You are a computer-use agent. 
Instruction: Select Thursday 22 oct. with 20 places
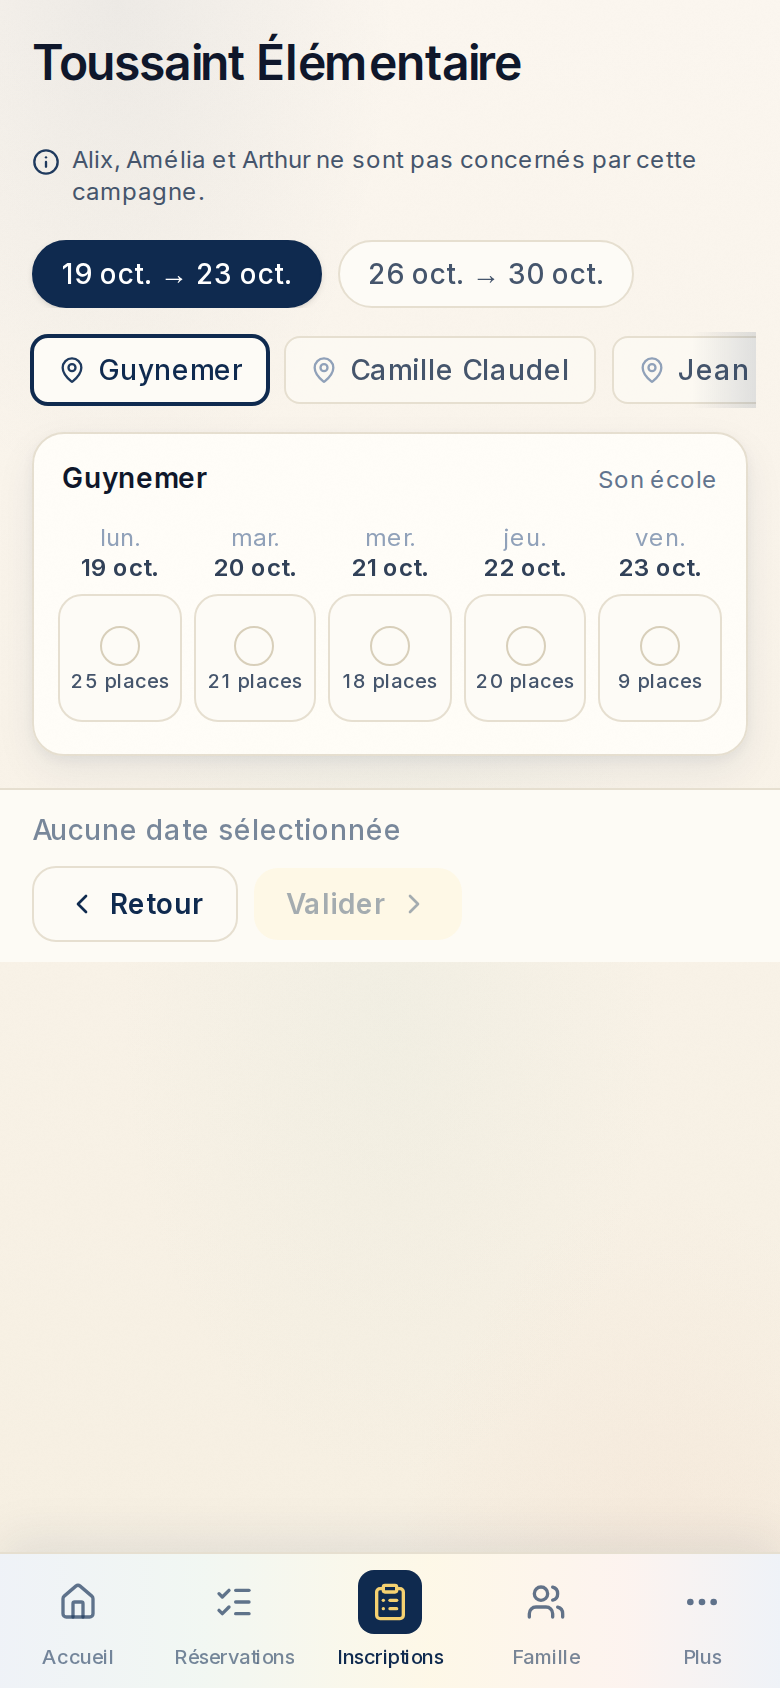tap(525, 658)
